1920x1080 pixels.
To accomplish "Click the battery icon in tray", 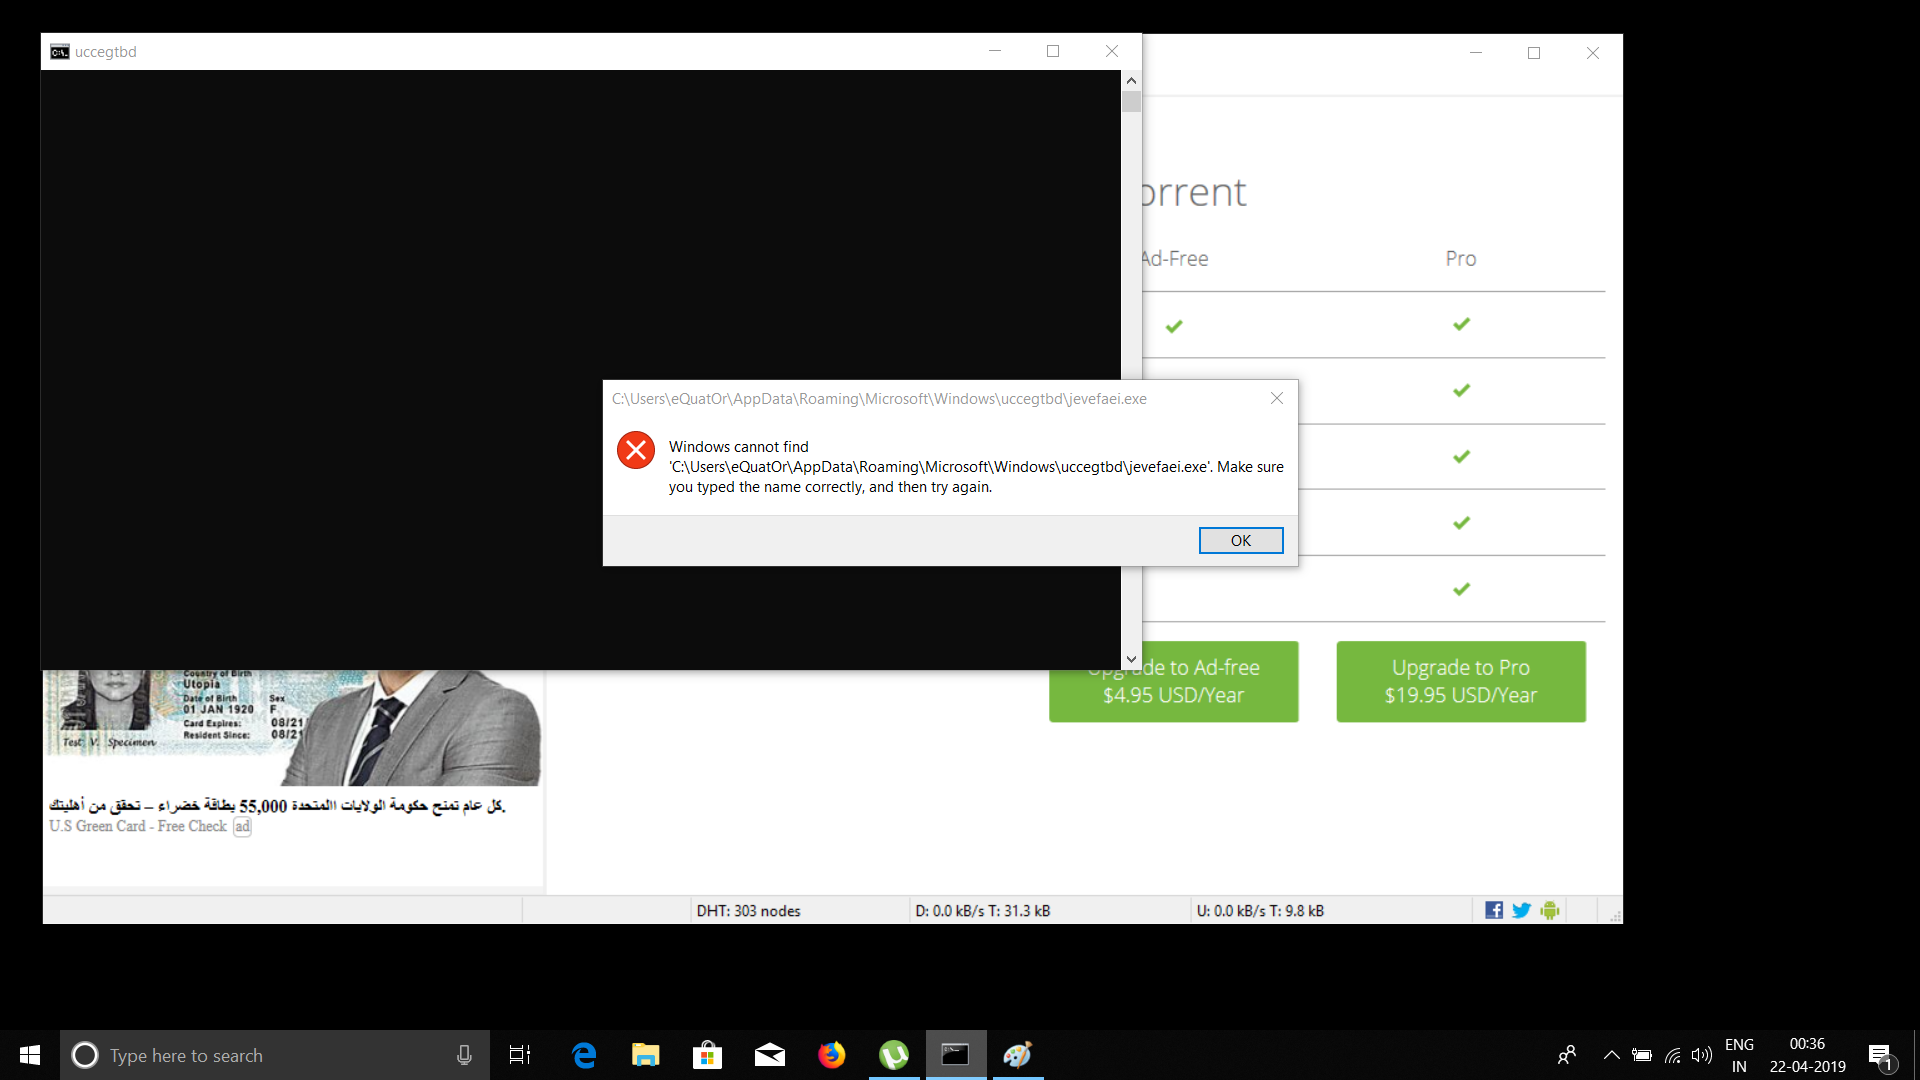I will pos(1641,1055).
